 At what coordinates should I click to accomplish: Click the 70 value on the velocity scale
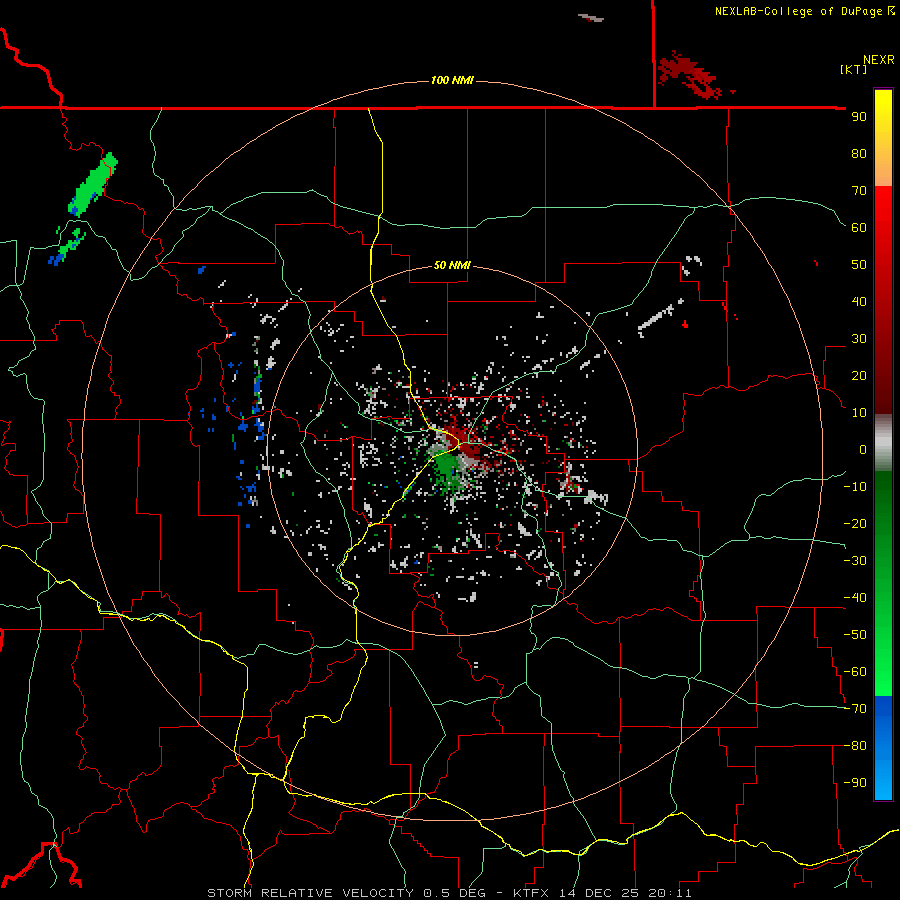click(859, 191)
